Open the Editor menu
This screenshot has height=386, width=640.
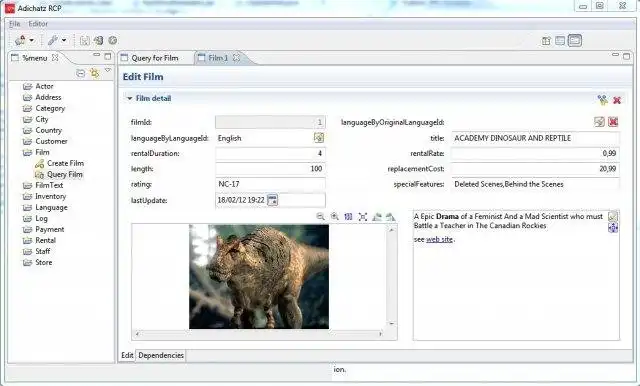[38, 24]
